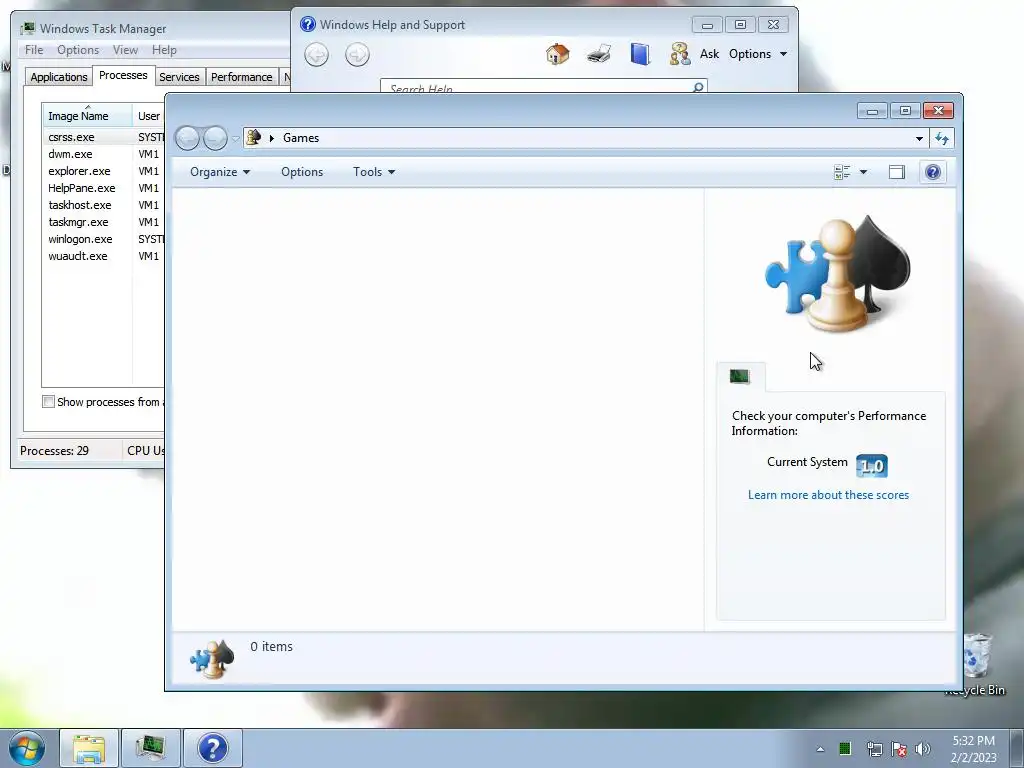
Task: Select dwm.exe process row
Action: [x=103, y=154]
